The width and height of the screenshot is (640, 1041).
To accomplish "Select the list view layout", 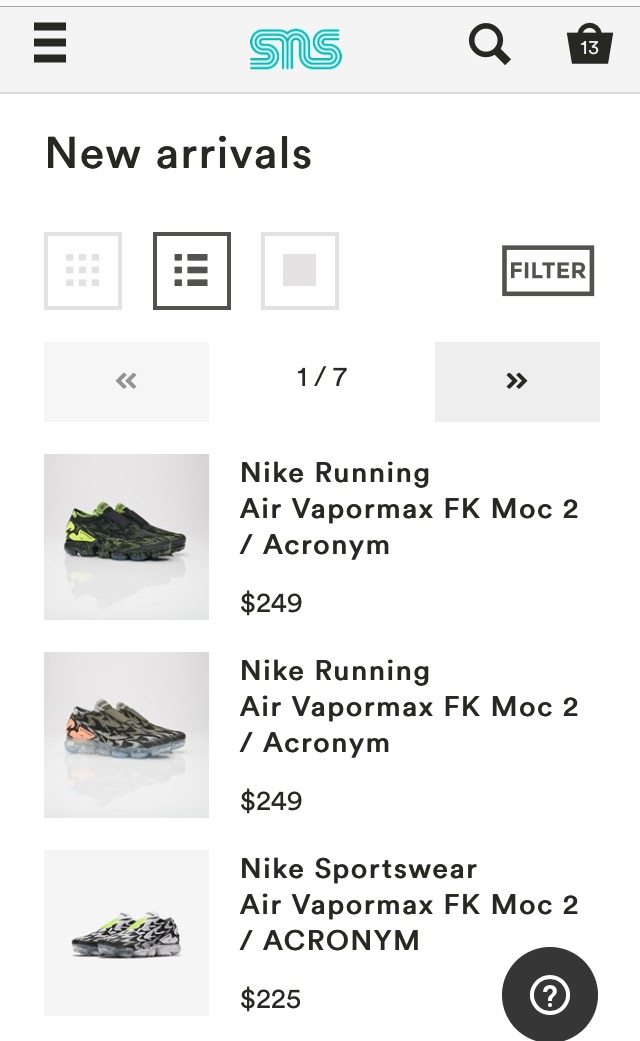I will [191, 270].
